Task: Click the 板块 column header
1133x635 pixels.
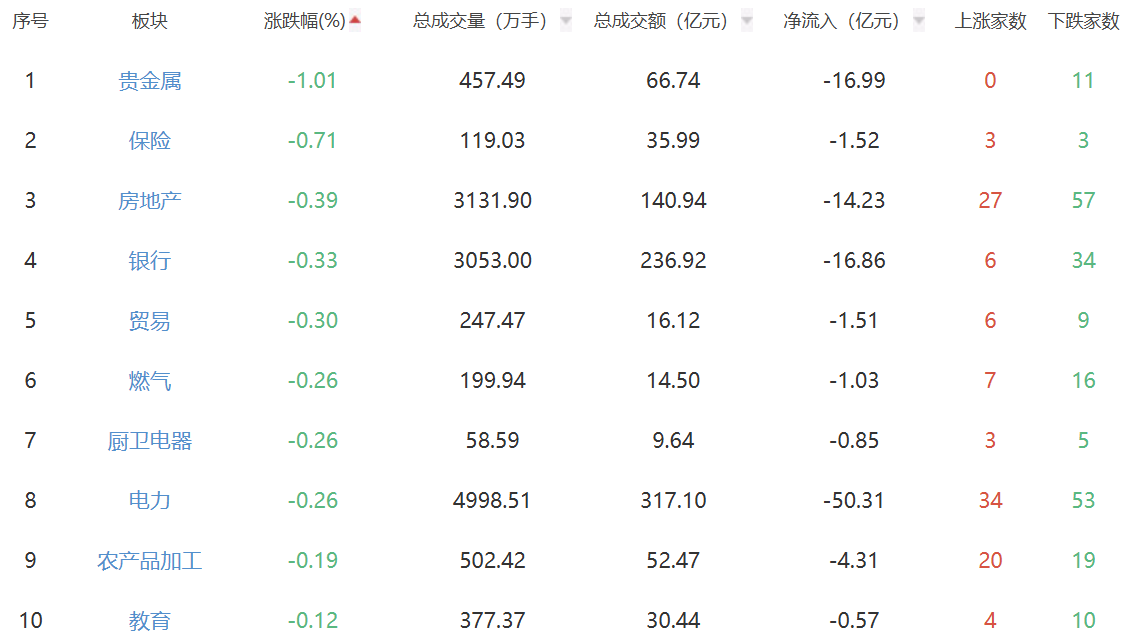Action: tap(150, 21)
